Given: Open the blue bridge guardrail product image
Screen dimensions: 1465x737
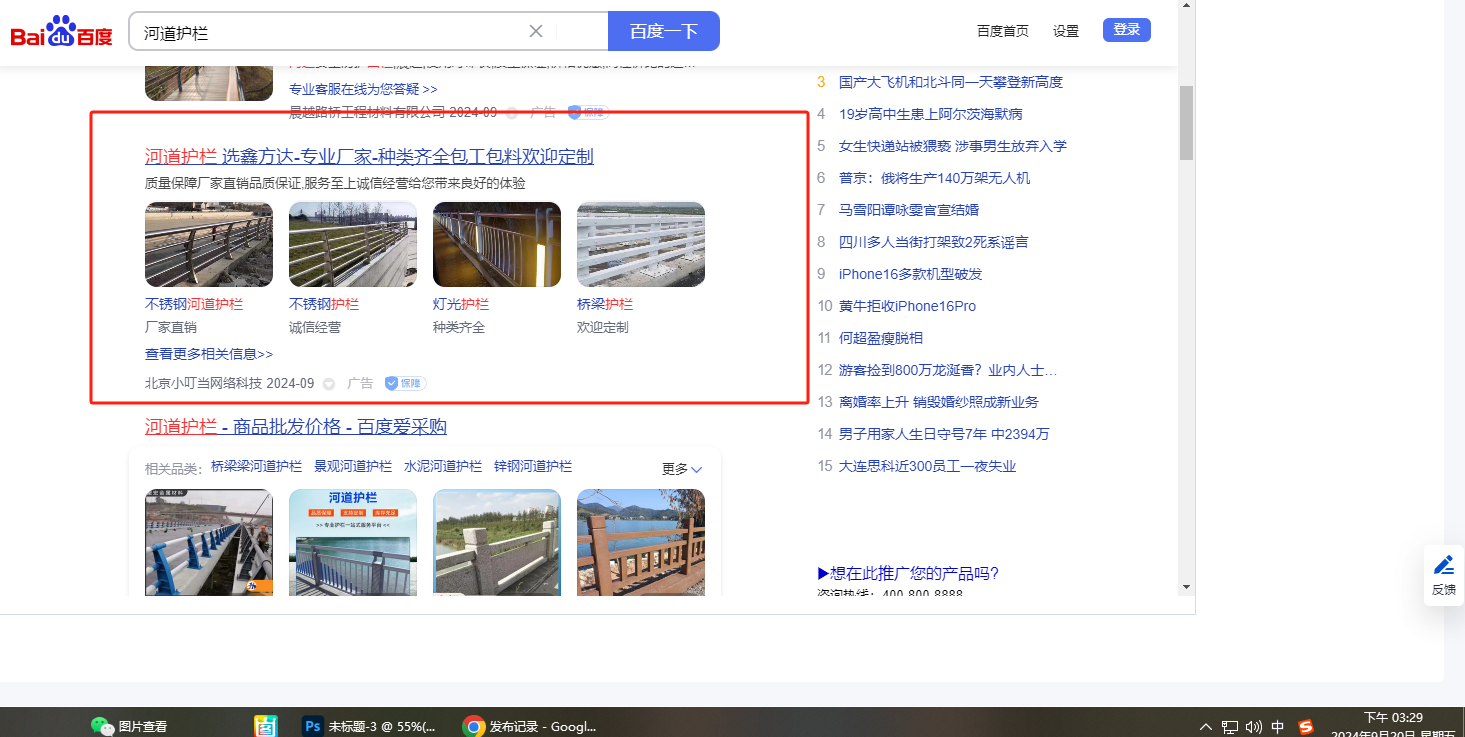Looking at the screenshot, I should [x=209, y=542].
